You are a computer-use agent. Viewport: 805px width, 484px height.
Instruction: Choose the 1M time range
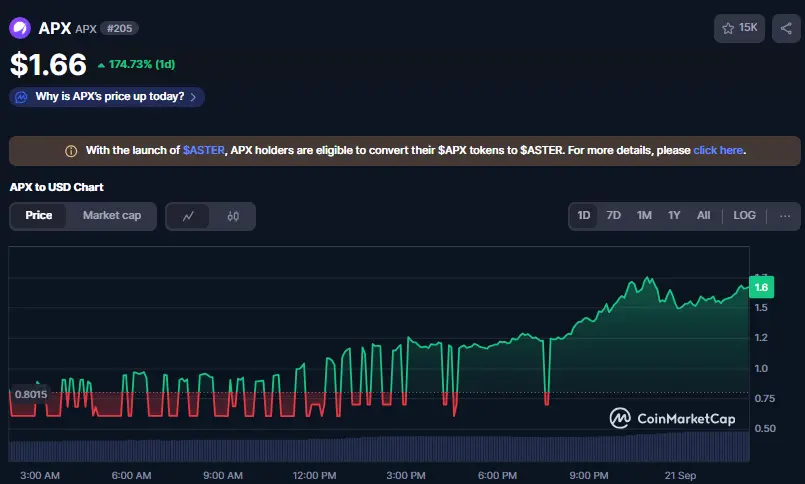[644, 216]
